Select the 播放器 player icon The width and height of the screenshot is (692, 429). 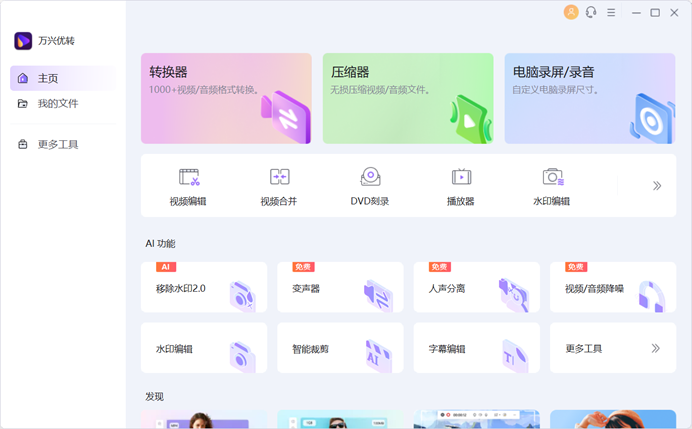click(461, 177)
